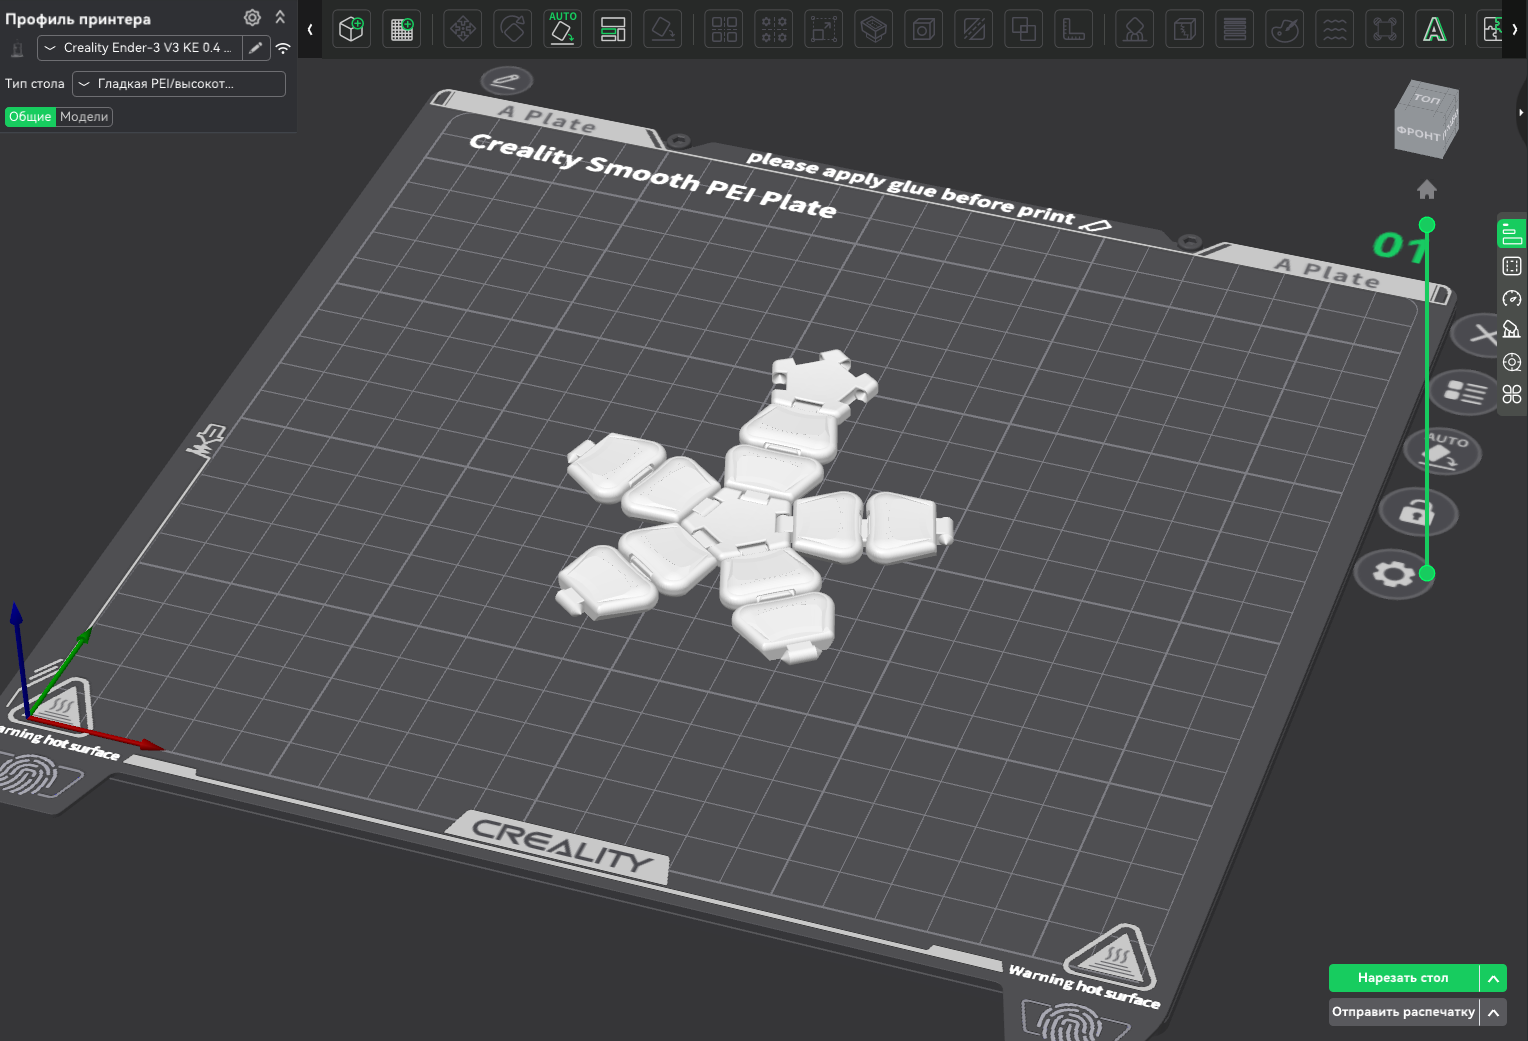Click the plate arrange list icon
Image resolution: width=1528 pixels, height=1041 pixels.
click(1464, 391)
